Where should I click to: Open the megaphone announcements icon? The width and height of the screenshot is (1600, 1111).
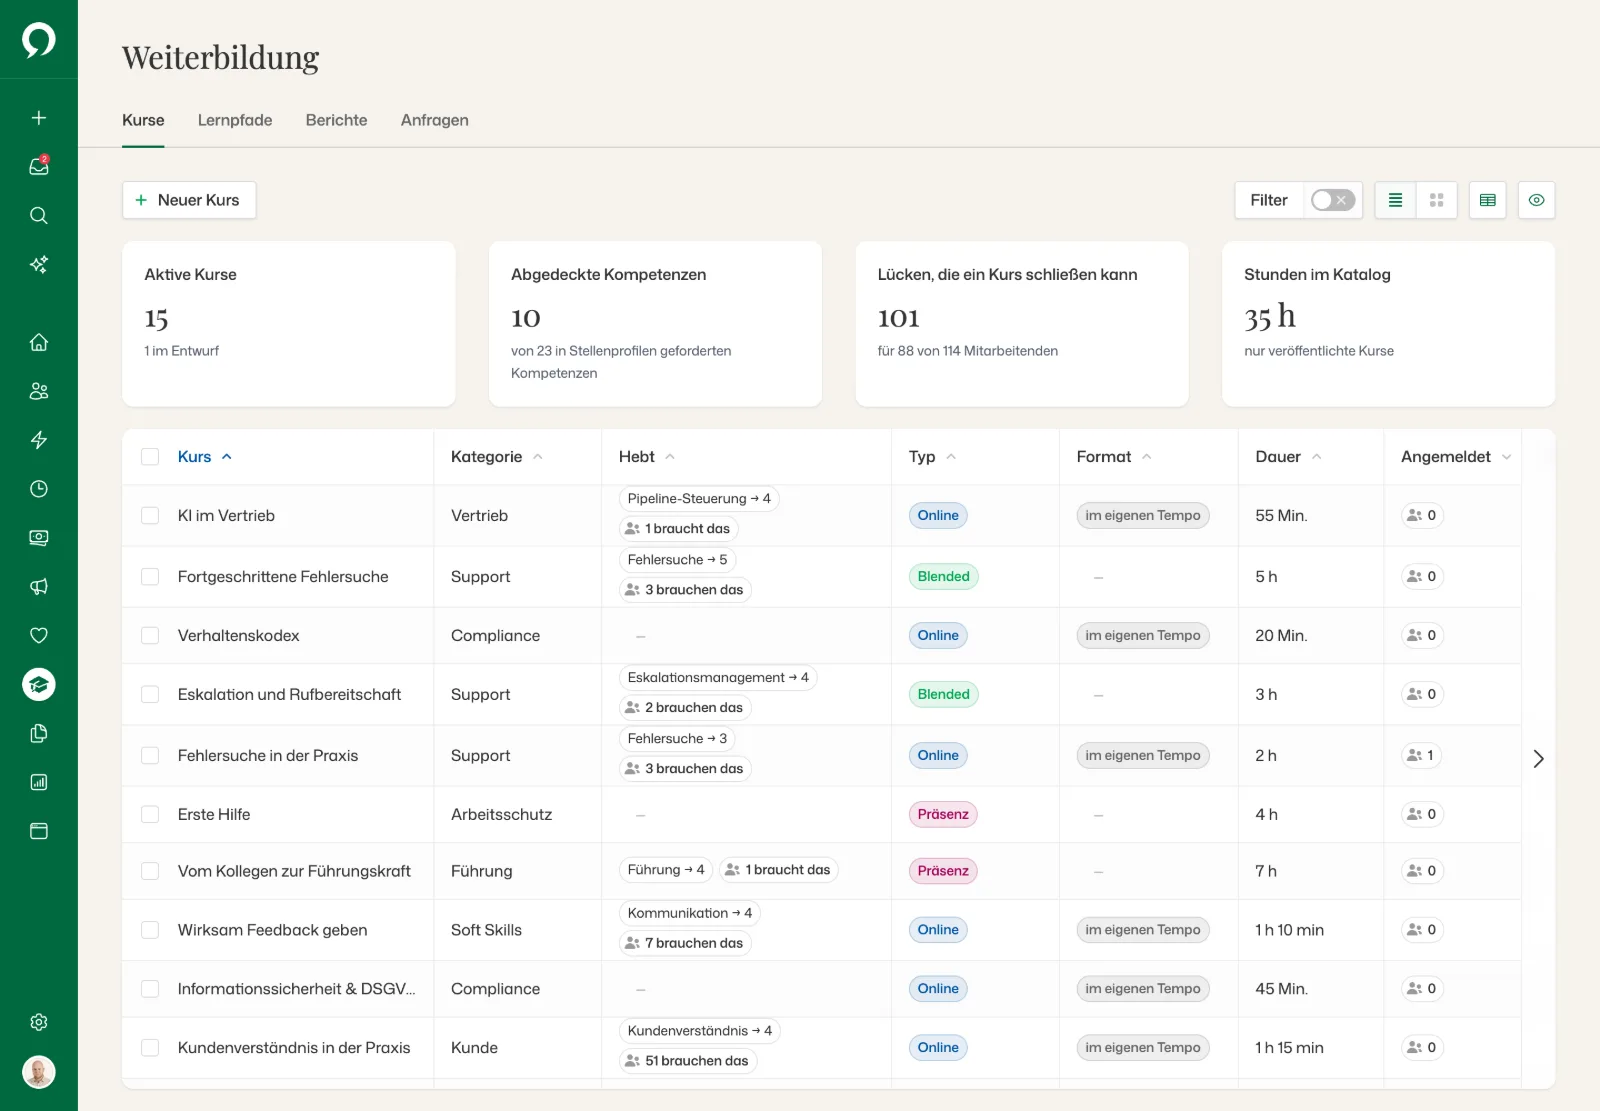click(x=39, y=587)
